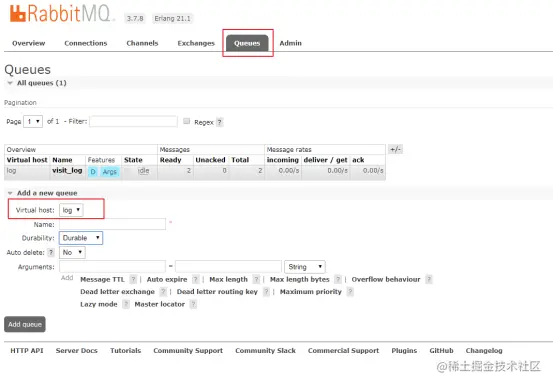Open the Overview tab

tap(29, 43)
